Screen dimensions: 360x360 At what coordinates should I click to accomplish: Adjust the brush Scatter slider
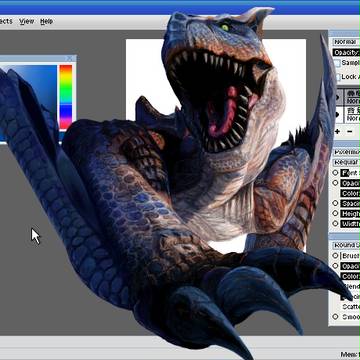point(350,307)
